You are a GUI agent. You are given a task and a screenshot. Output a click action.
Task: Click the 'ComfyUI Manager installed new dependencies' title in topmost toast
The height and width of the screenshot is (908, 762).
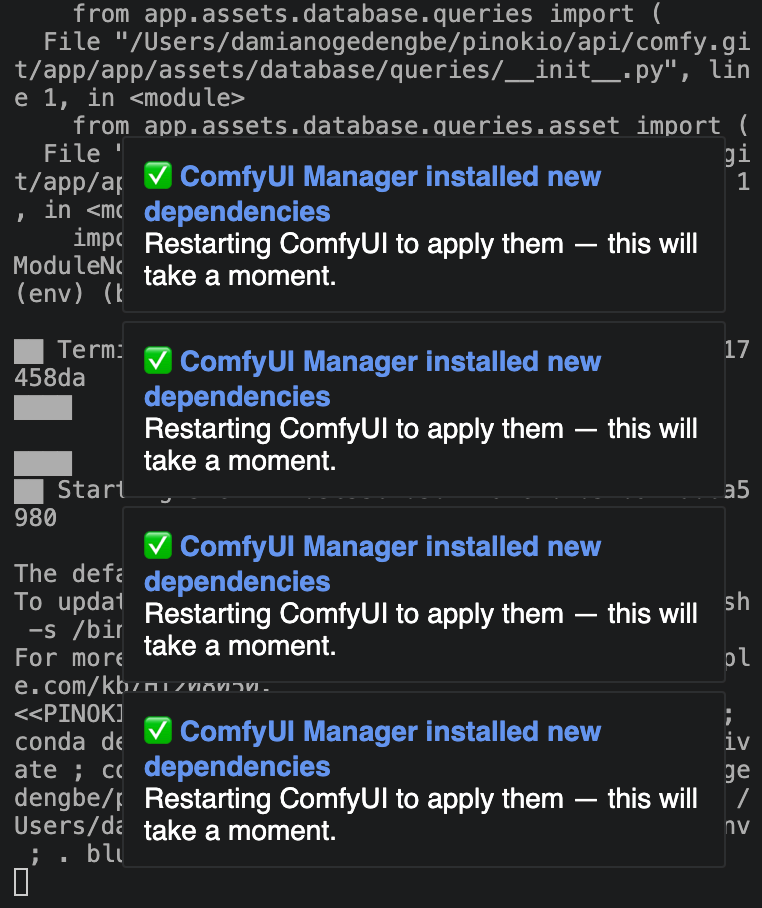(373, 194)
